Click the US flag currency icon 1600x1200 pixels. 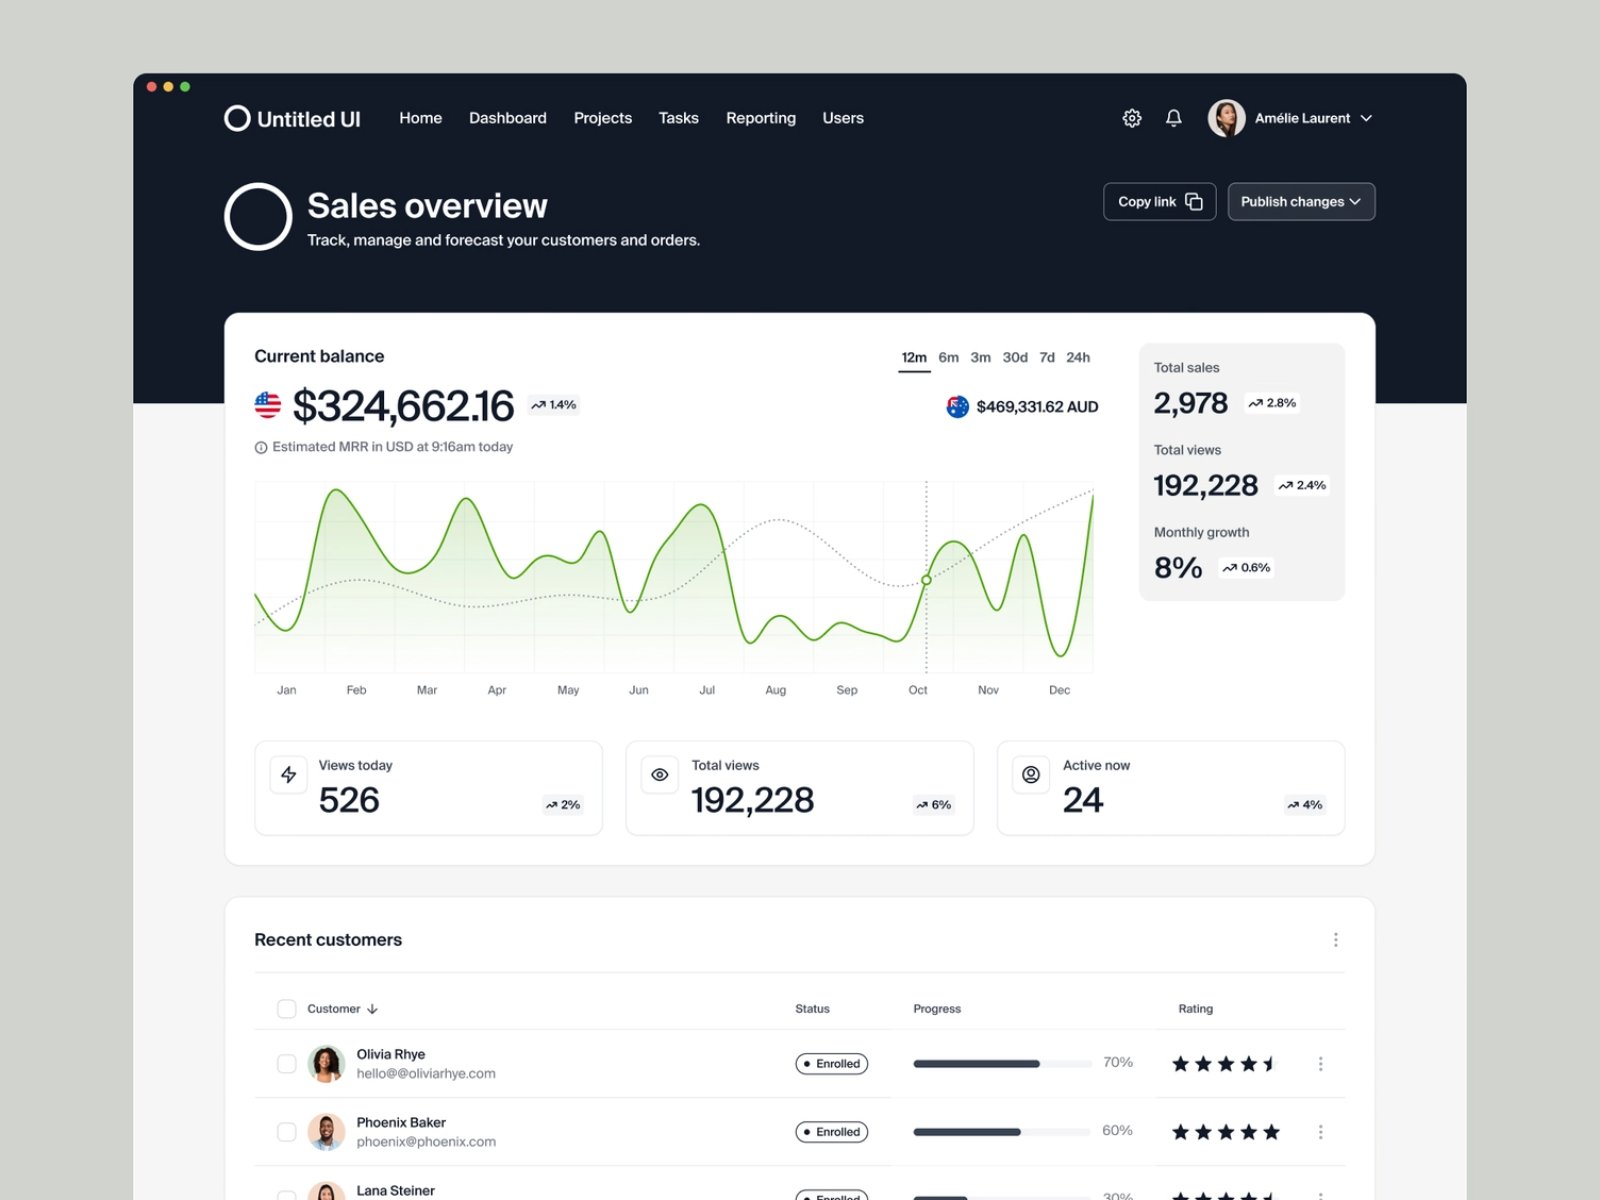(268, 405)
